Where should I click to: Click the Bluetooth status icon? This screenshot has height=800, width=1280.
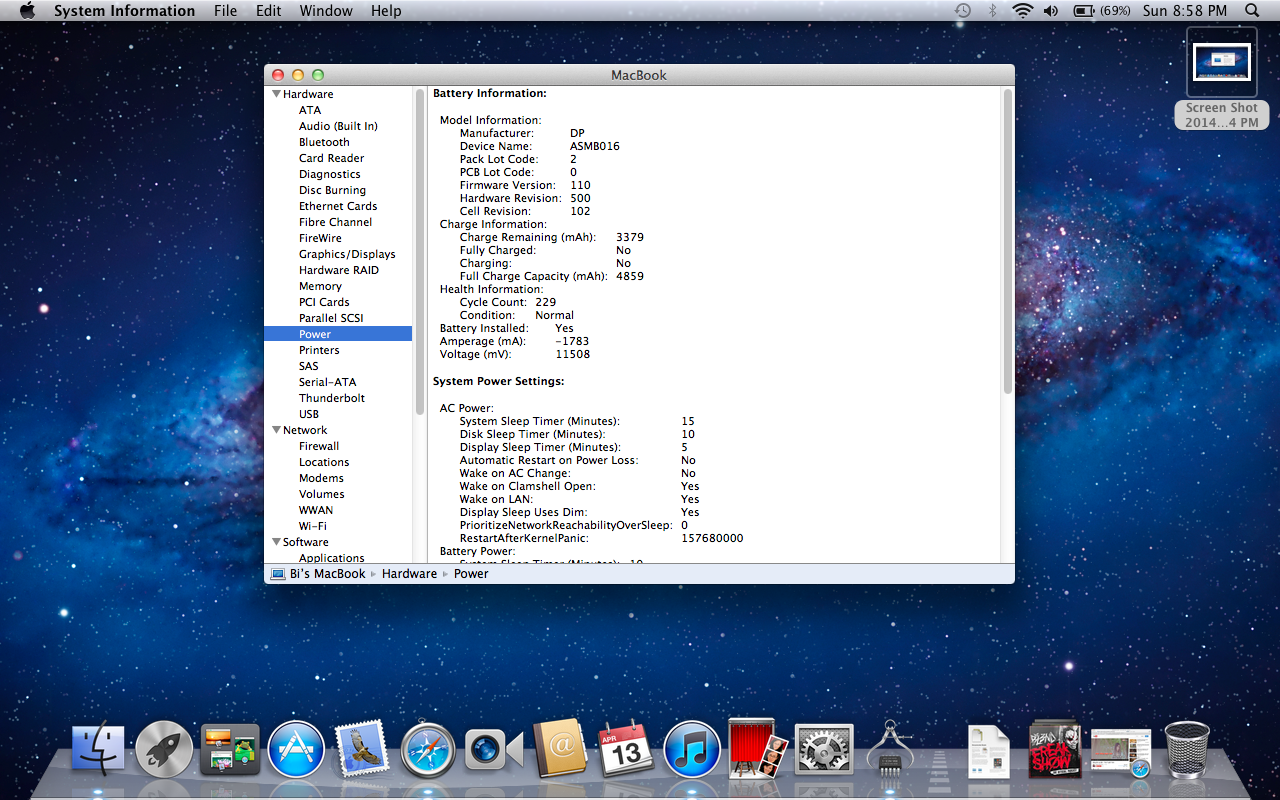click(x=992, y=11)
